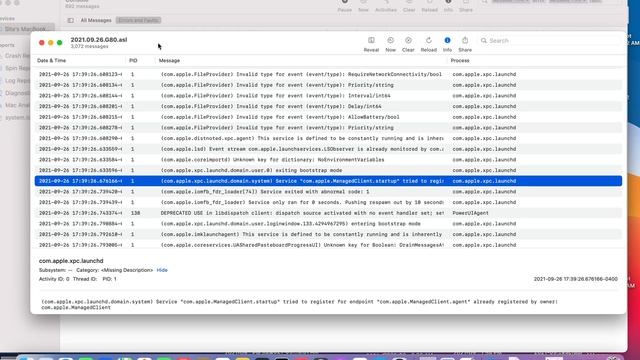Select the com.apple.coreimportd Unknown key row
Screen dimensions: 640x360
(x=328, y=160)
